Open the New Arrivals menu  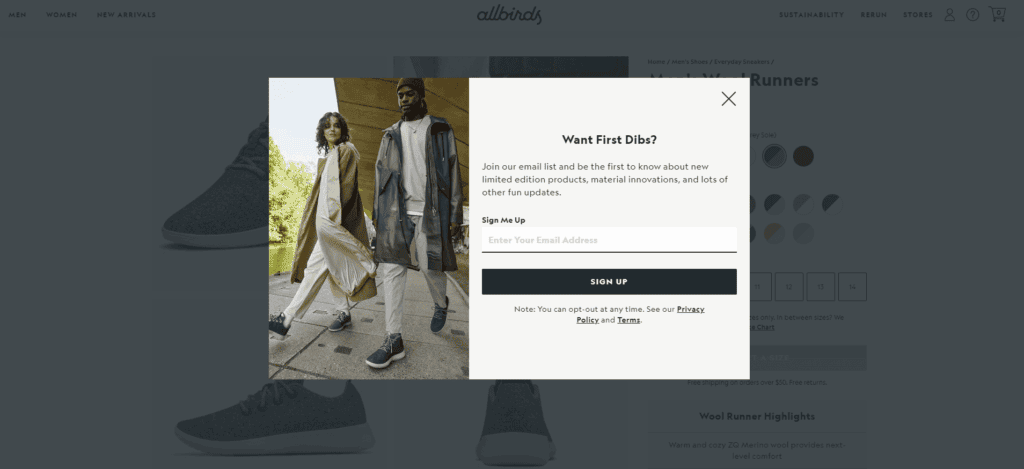click(126, 15)
